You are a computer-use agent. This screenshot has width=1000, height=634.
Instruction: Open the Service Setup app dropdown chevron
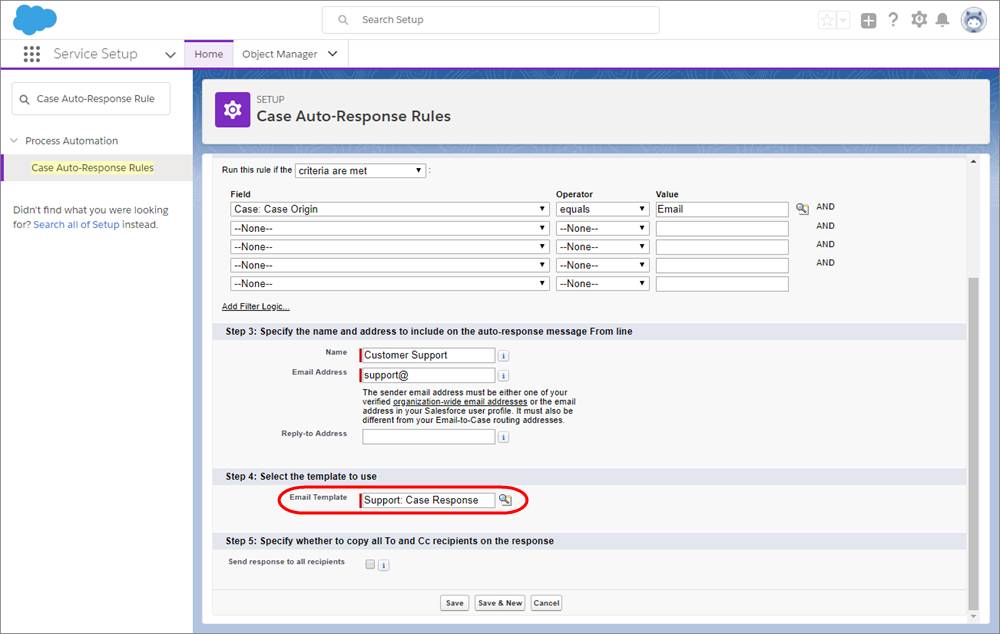[170, 55]
